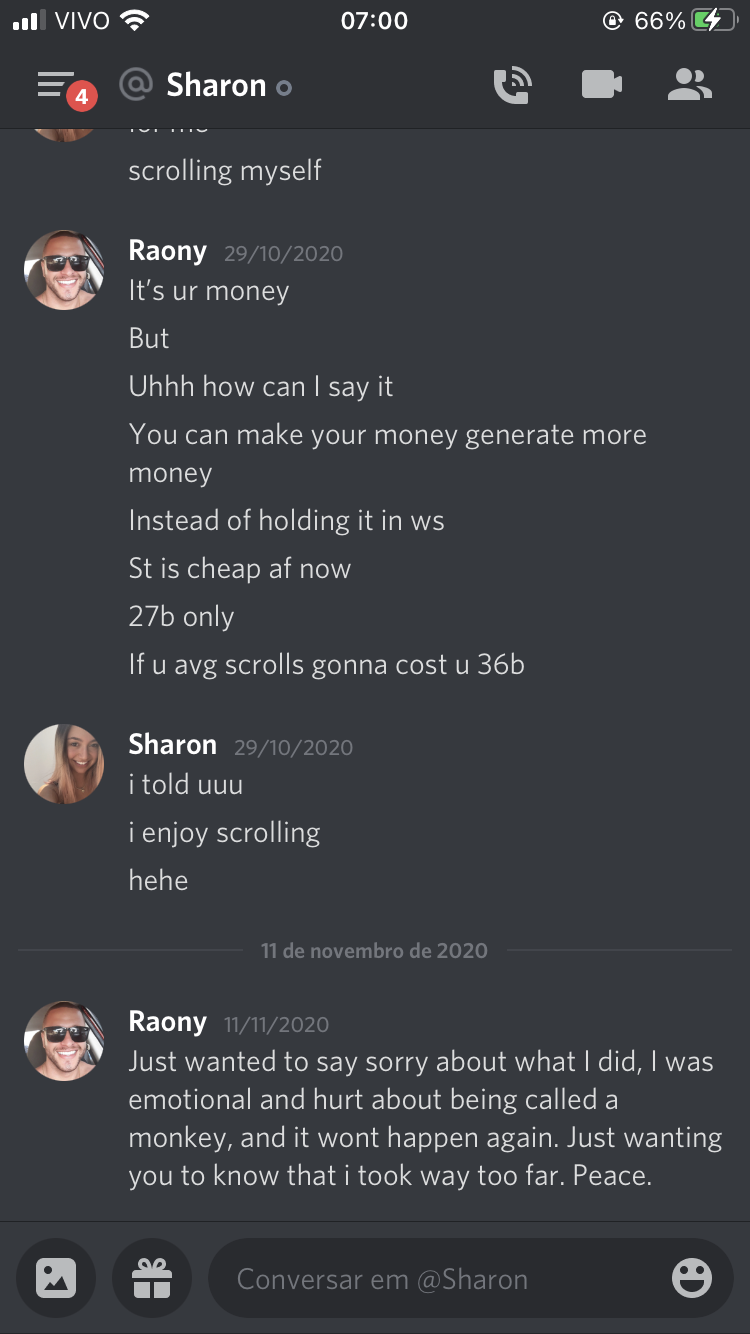Screen dimensions: 750x1334
Task: Open the emoji picker in message box
Action: coord(691,1278)
